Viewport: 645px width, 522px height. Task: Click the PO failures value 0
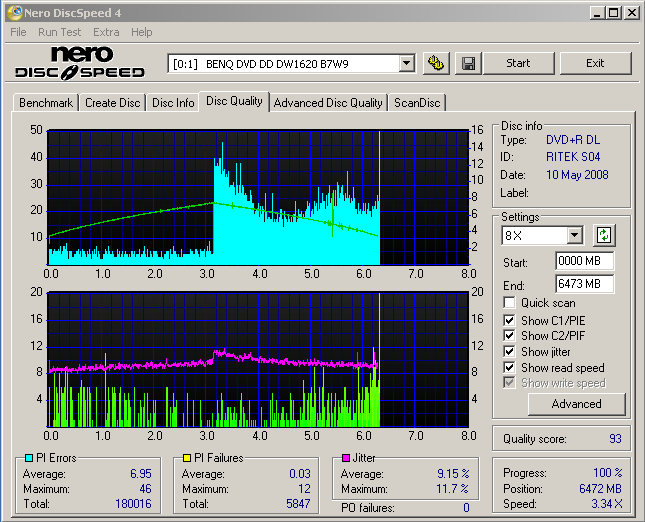click(x=466, y=508)
